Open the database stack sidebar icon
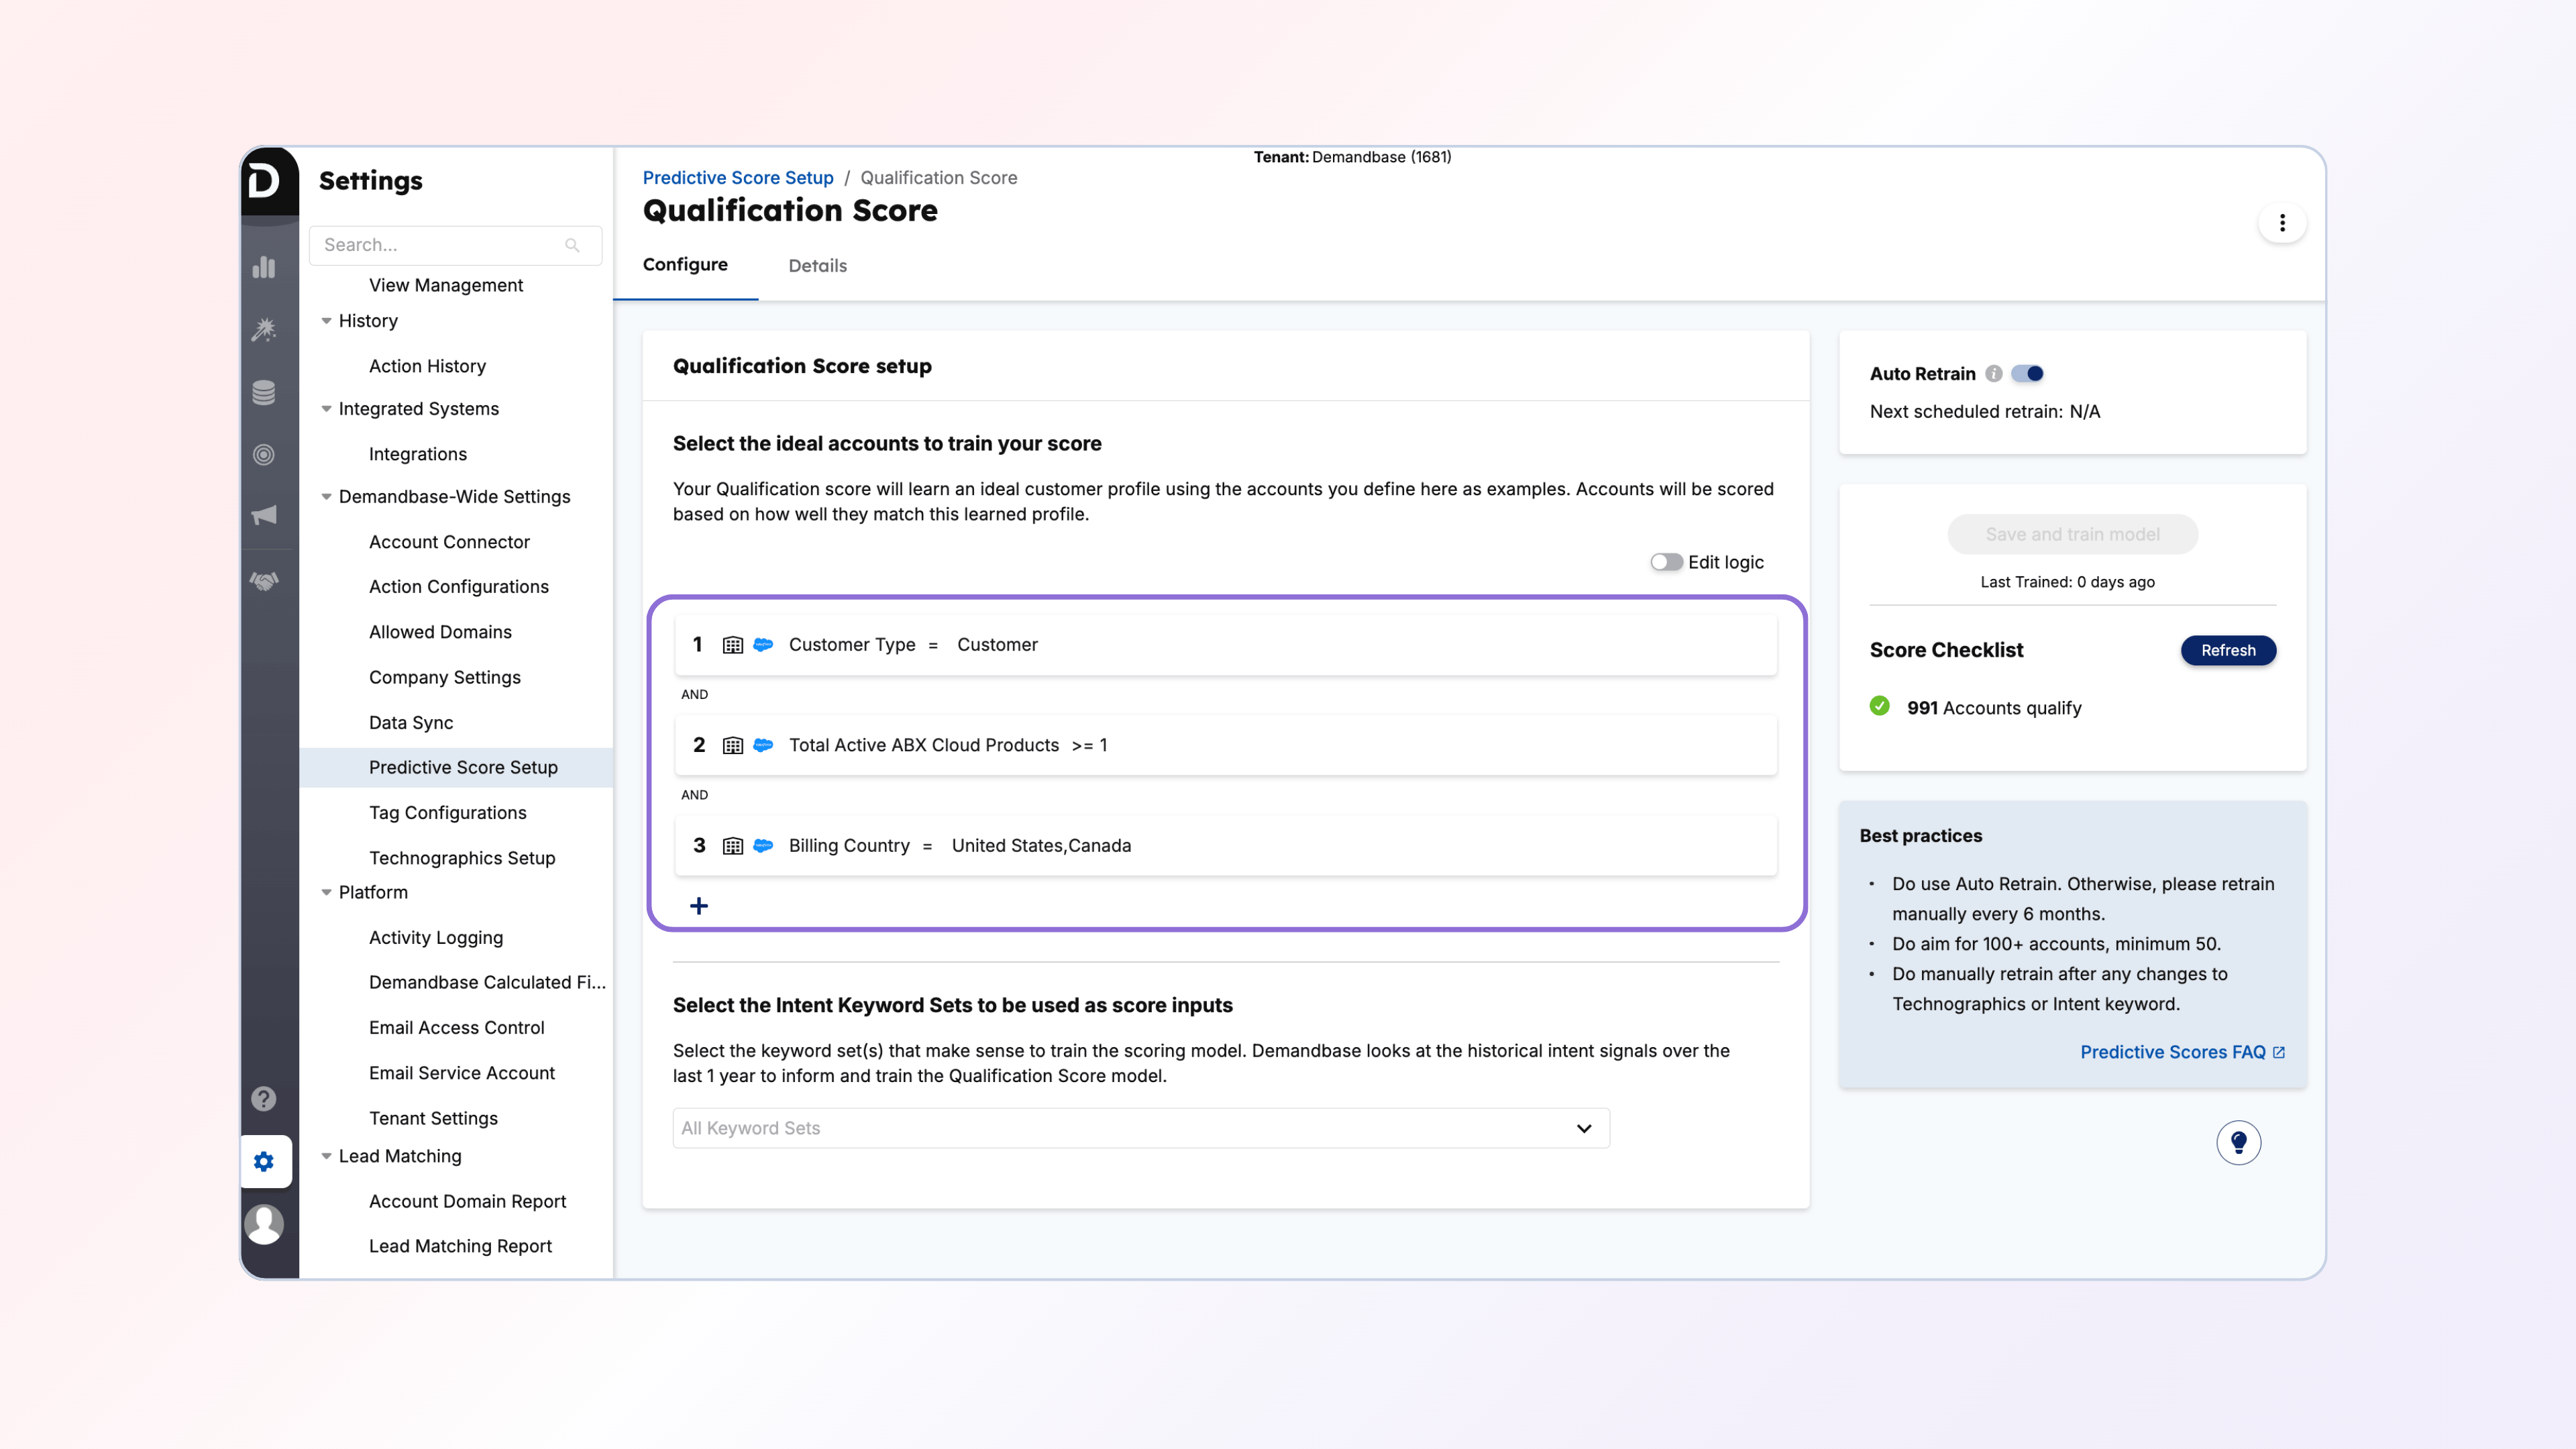 (264, 392)
